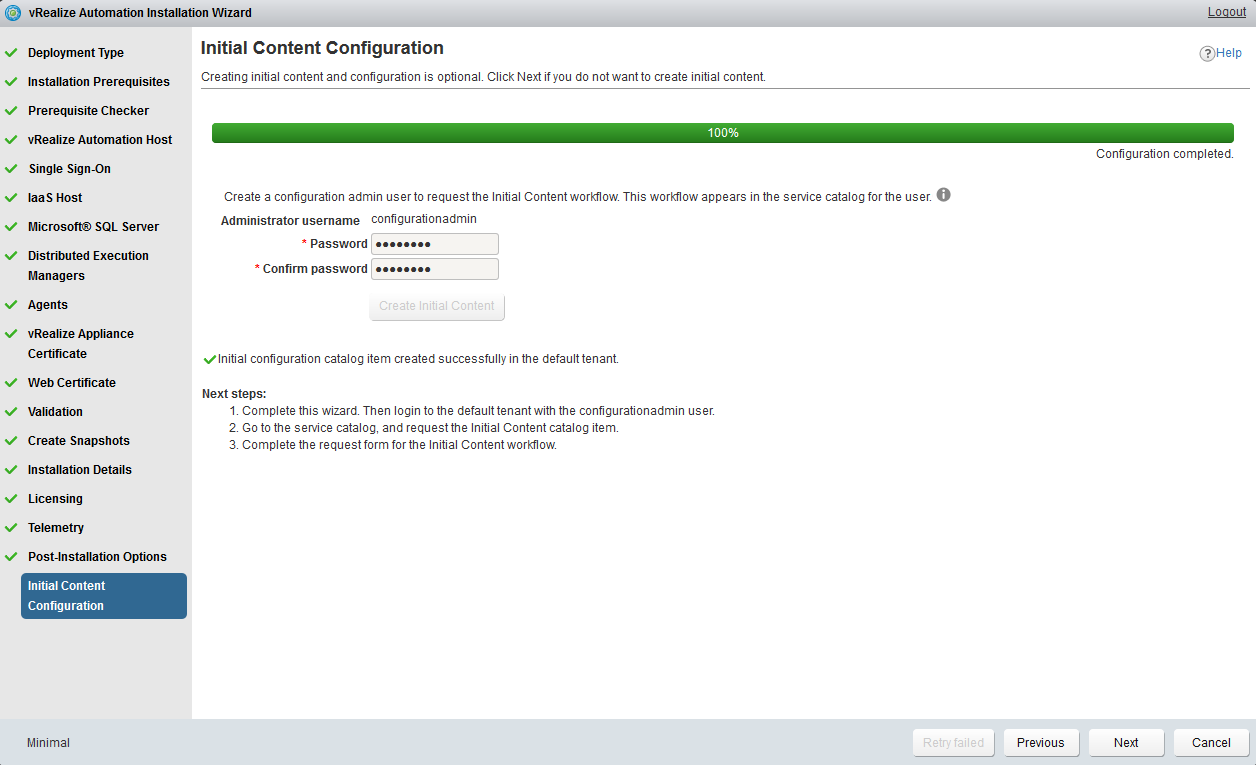The image size is (1256, 765).
Task: Click the success checkmark beside catalog item message
Action: (209, 359)
